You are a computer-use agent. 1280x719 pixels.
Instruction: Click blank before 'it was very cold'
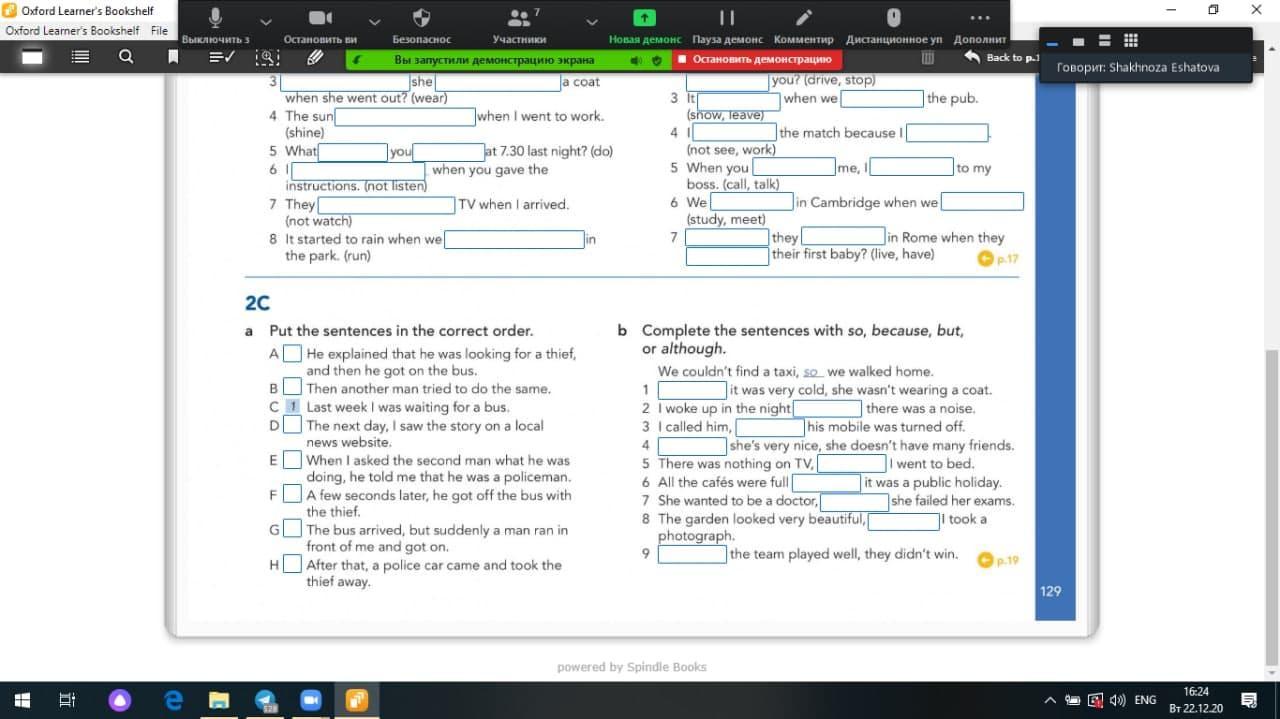(x=692, y=390)
